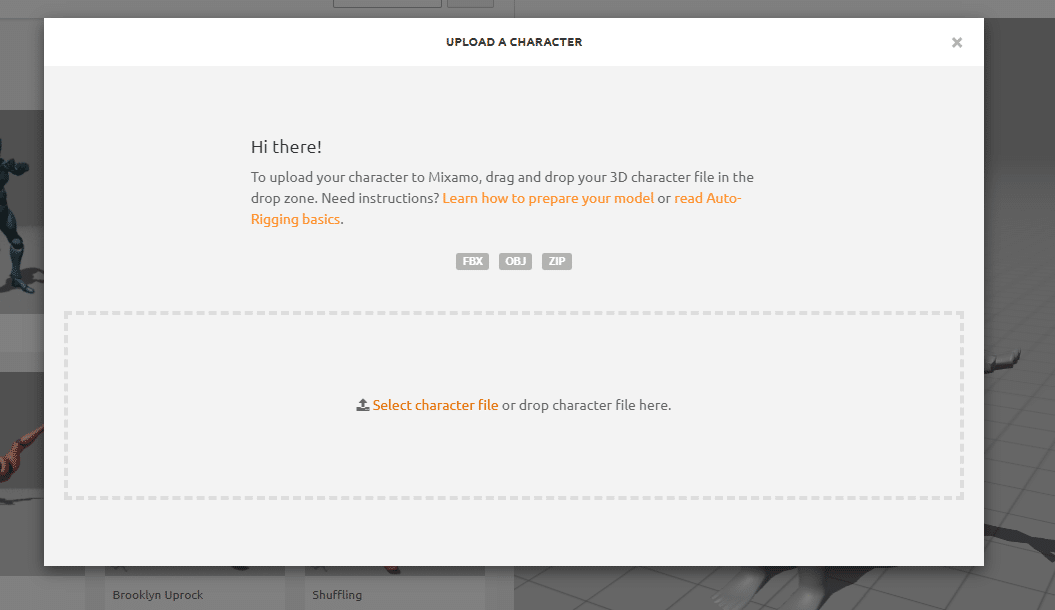Click the Hi there! heading

click(286, 147)
